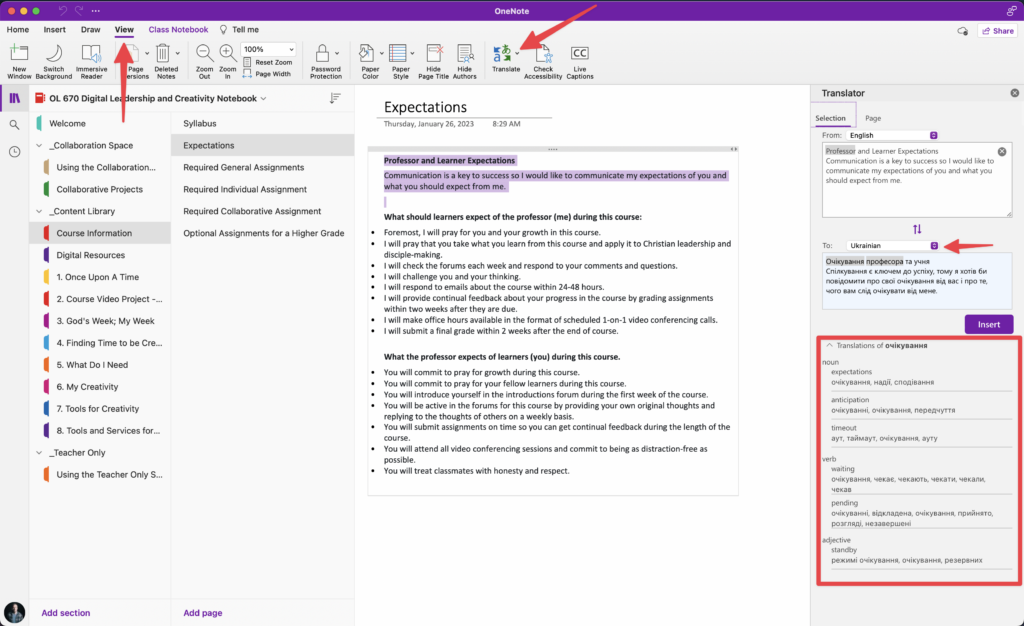This screenshot has height=626, width=1024.
Task: Open the Welcome section
Action: [x=100, y=123]
